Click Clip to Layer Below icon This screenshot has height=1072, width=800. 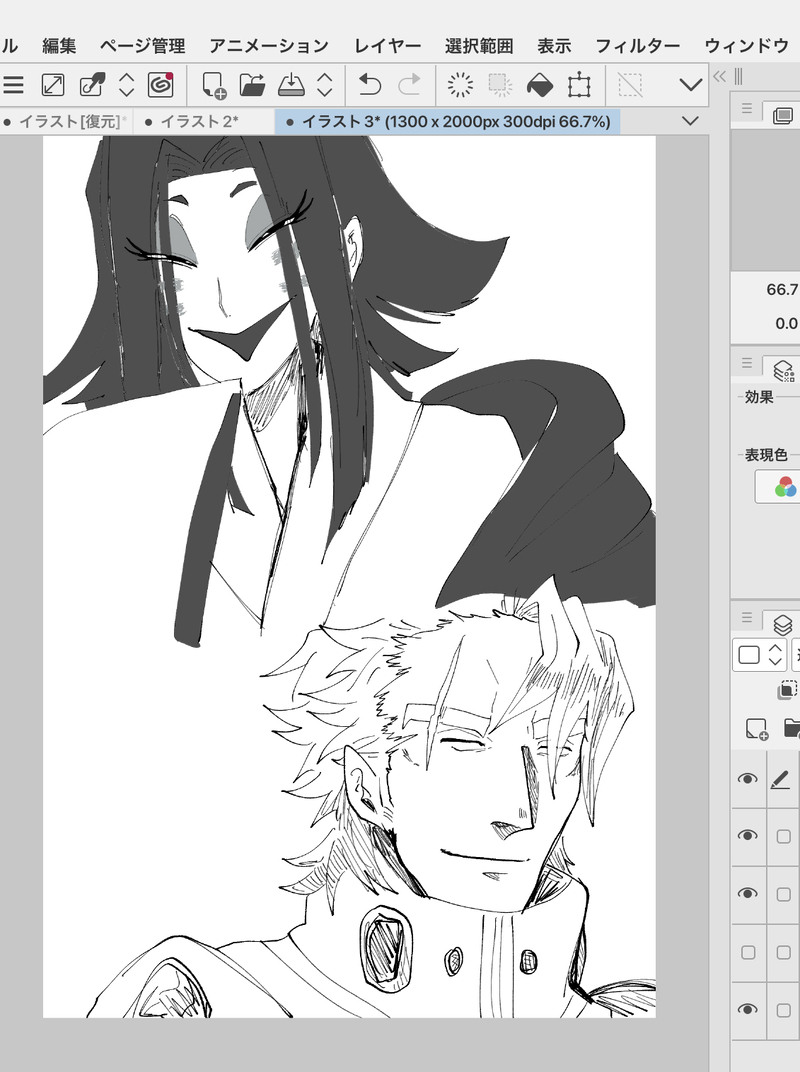(788, 690)
